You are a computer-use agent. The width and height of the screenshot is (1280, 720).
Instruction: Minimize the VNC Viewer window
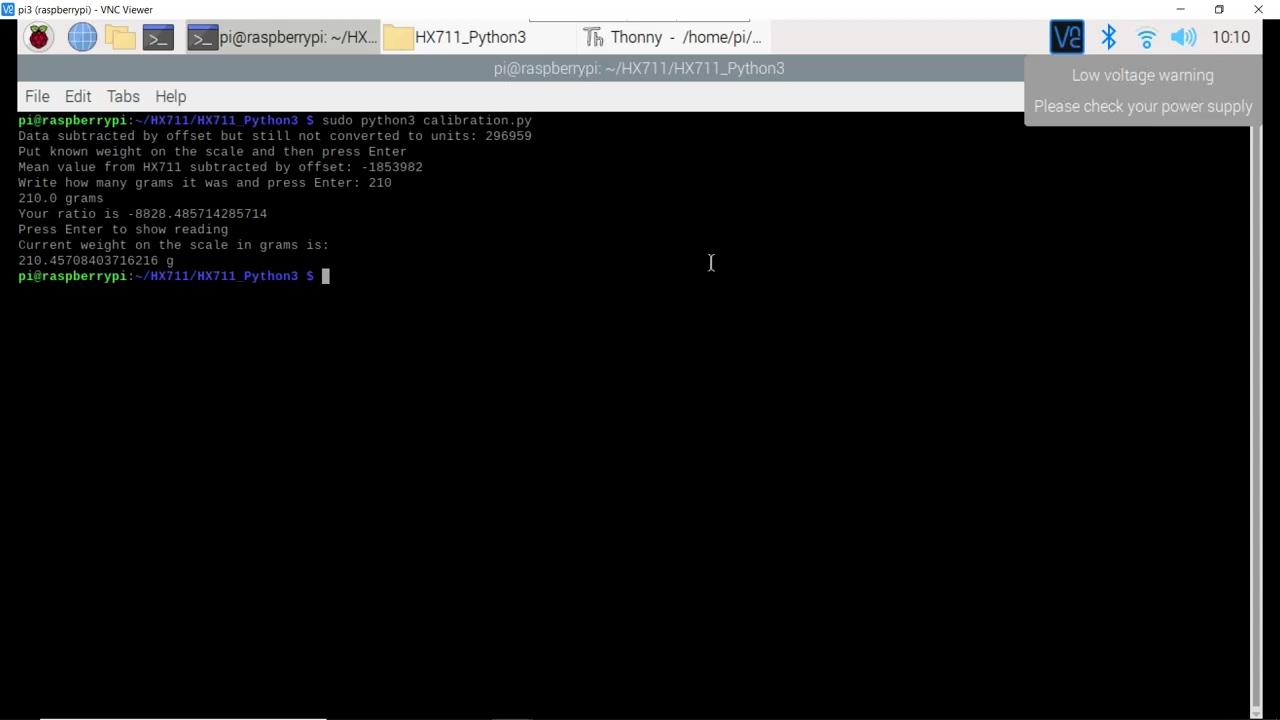click(x=1180, y=9)
